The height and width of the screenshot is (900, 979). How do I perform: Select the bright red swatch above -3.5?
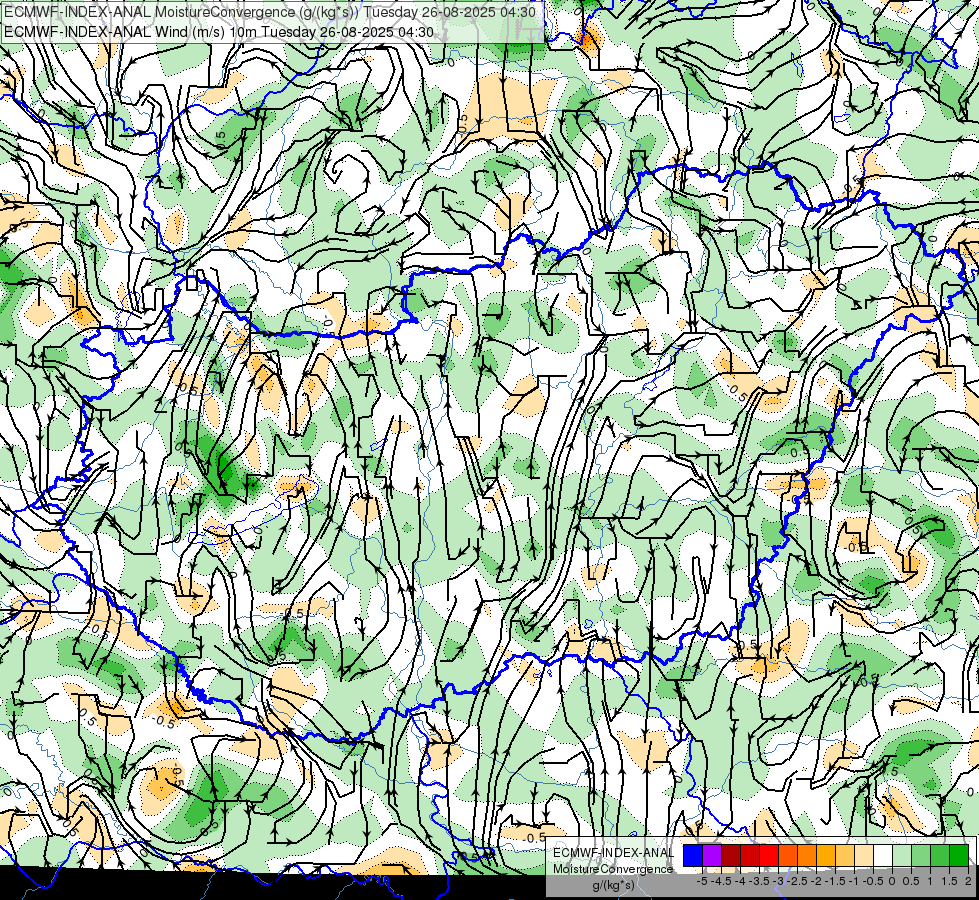coord(769,856)
